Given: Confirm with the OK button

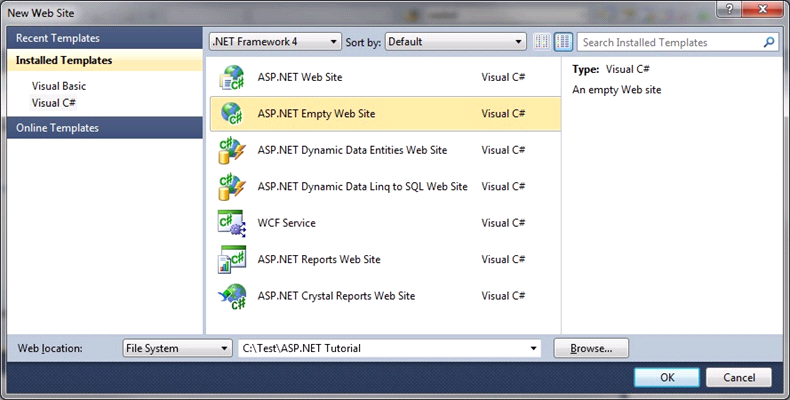Looking at the screenshot, I should pos(667,377).
